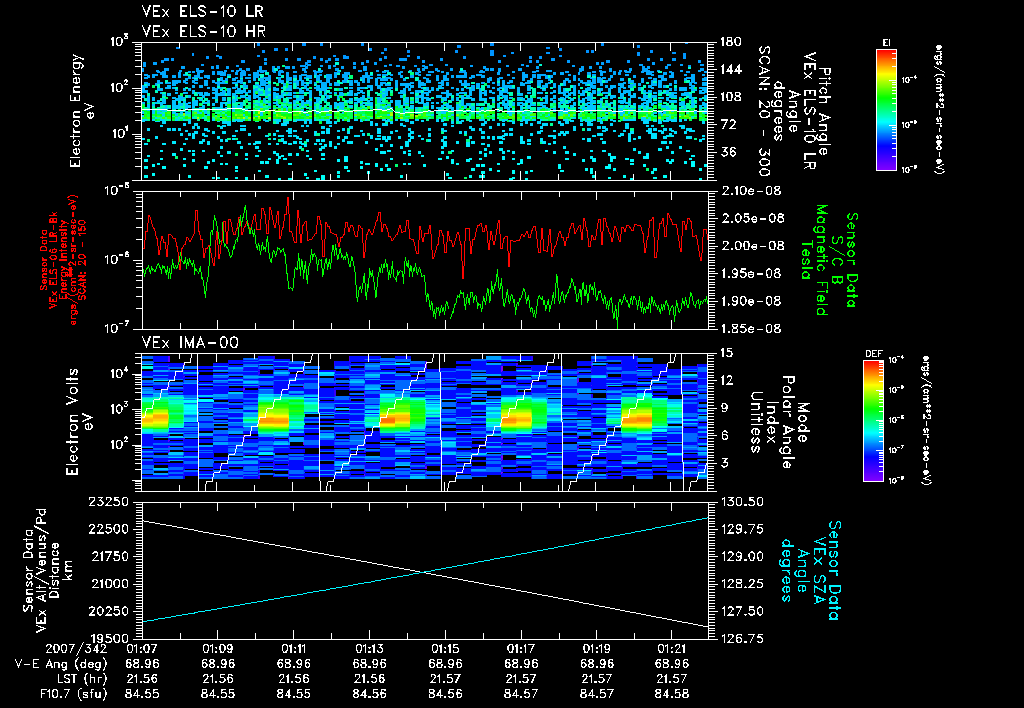Screen dimensions: 1024x708
Task: Click SZA tick value 129.75
Action: (742, 528)
